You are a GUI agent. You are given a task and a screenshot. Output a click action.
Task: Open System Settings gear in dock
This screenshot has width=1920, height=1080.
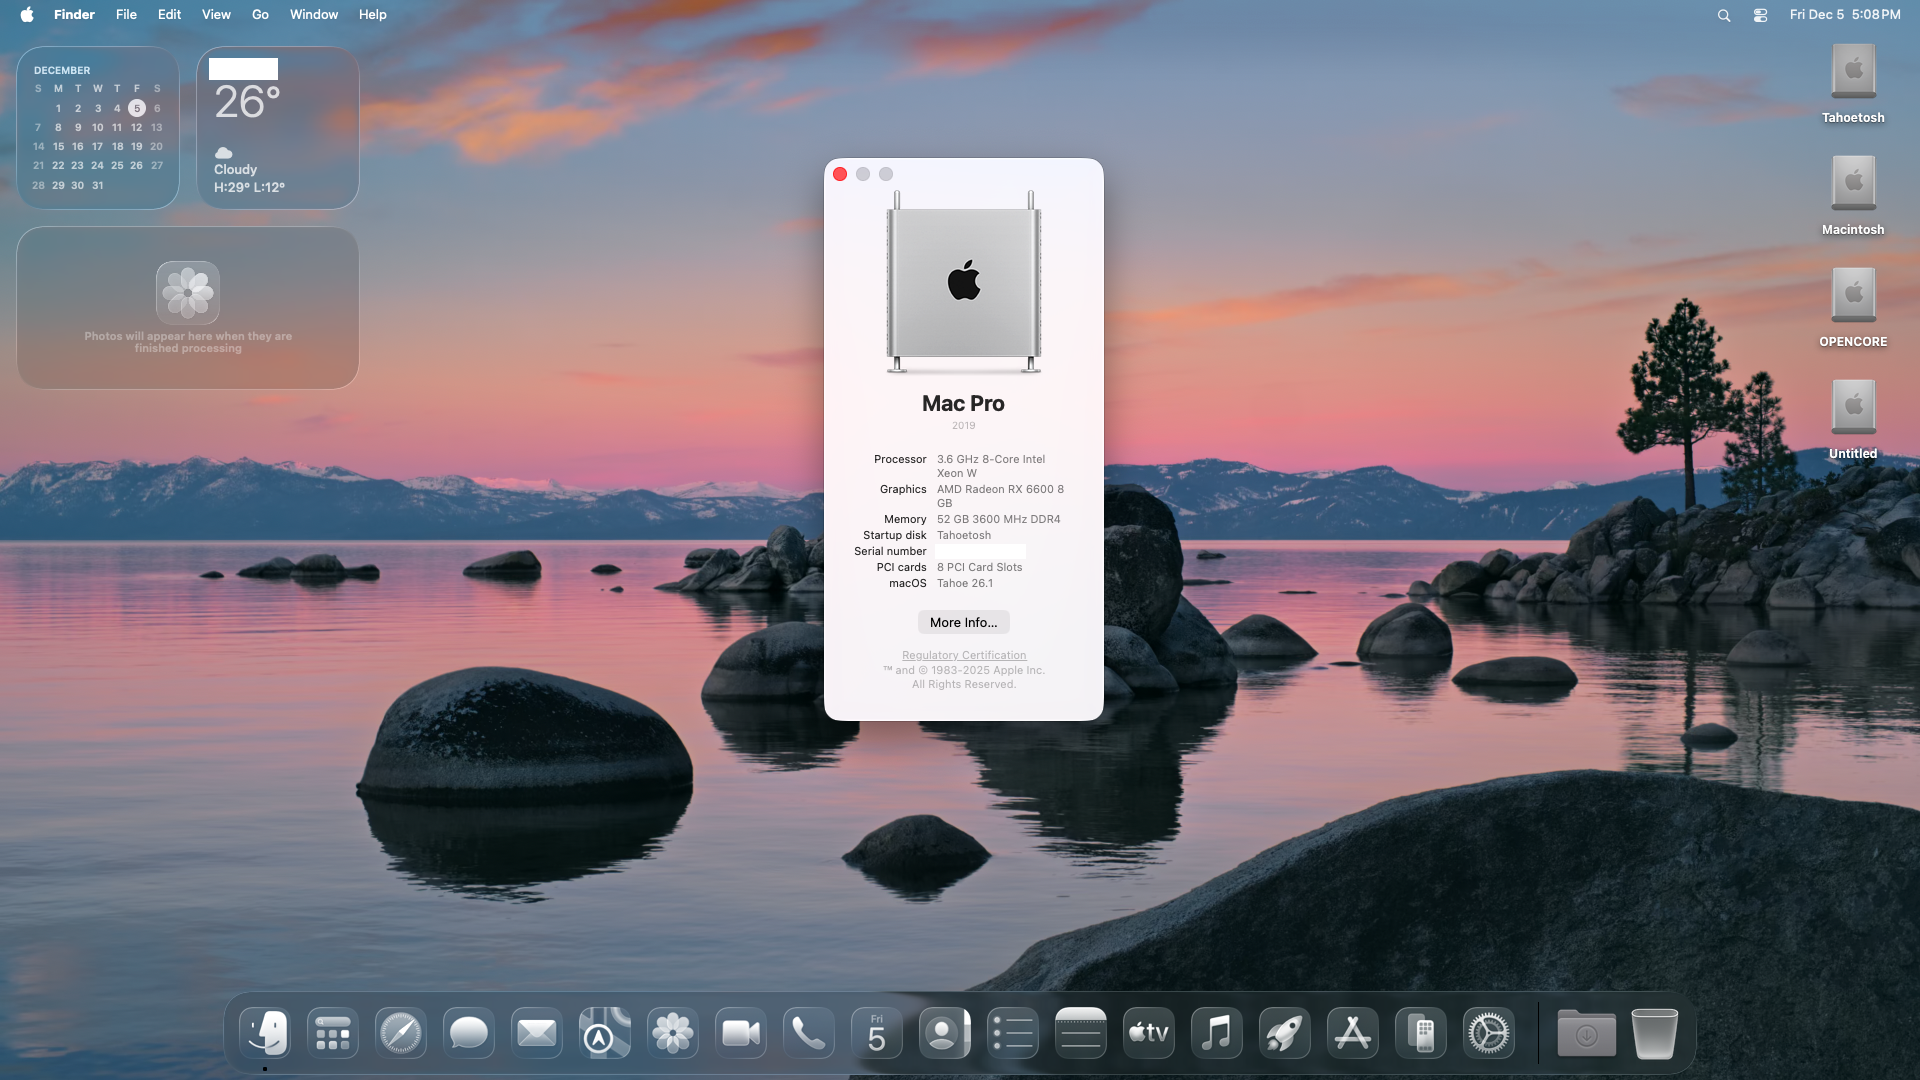coord(1488,1033)
